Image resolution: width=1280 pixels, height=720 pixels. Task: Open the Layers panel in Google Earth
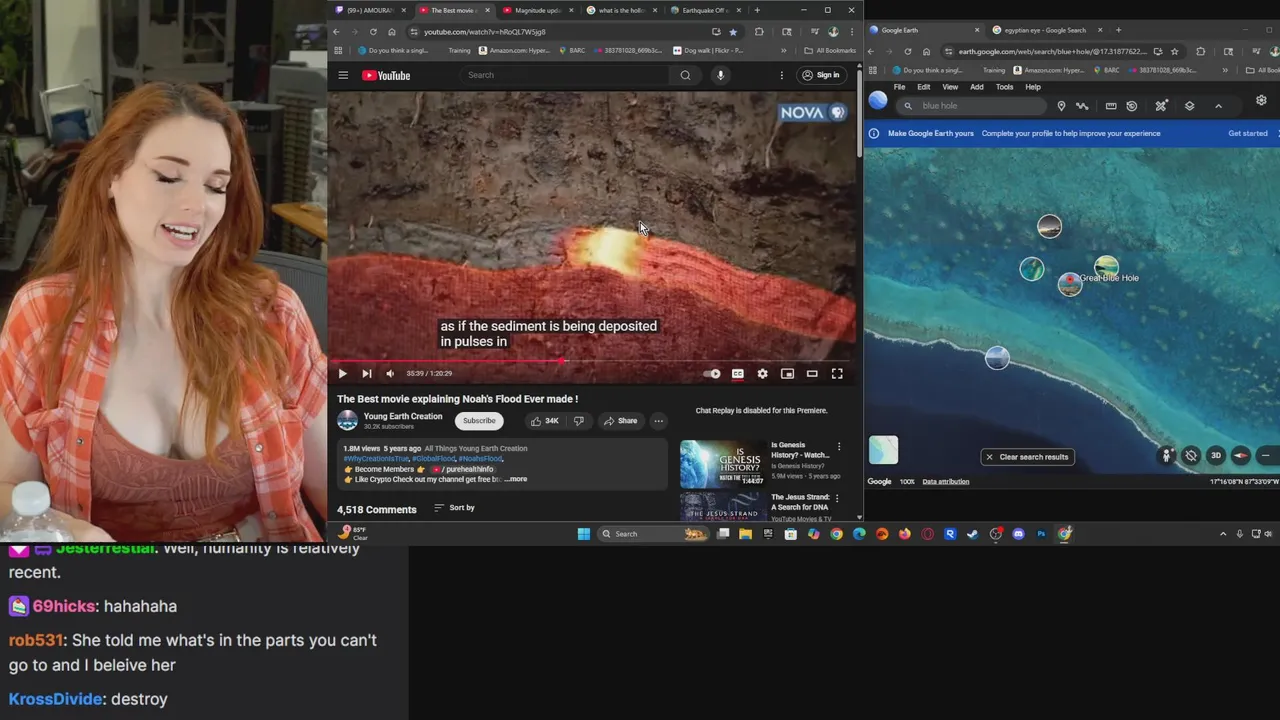pos(1189,106)
